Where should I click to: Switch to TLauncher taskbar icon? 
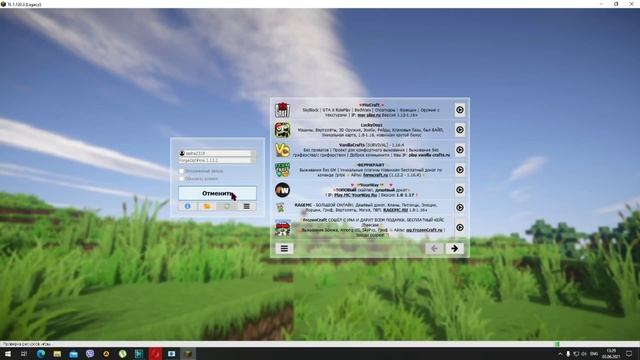[188, 354]
